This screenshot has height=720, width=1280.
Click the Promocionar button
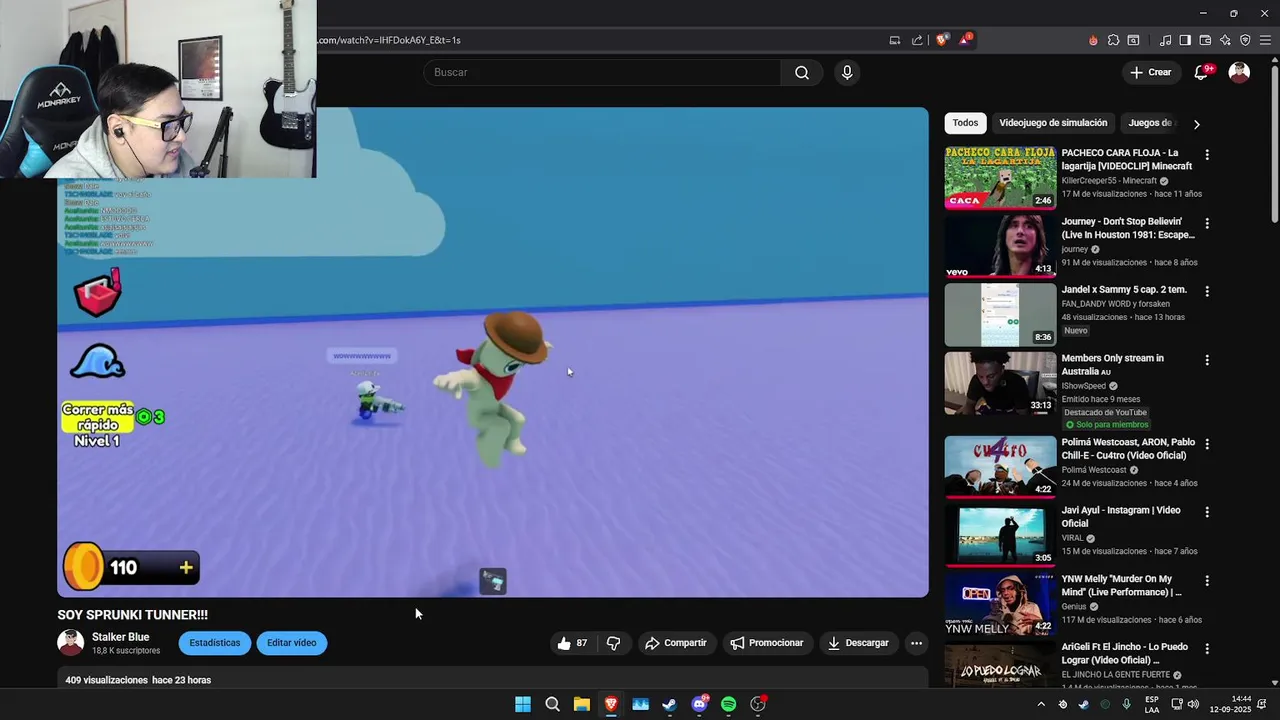click(766, 643)
